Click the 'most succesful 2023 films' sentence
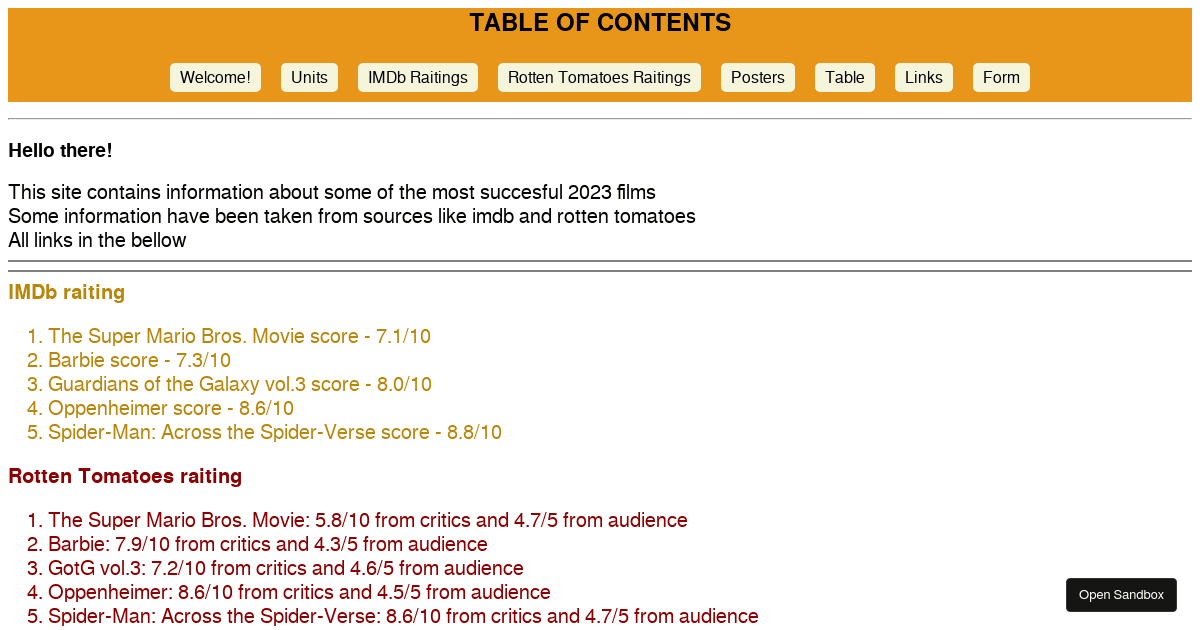 coord(332,192)
